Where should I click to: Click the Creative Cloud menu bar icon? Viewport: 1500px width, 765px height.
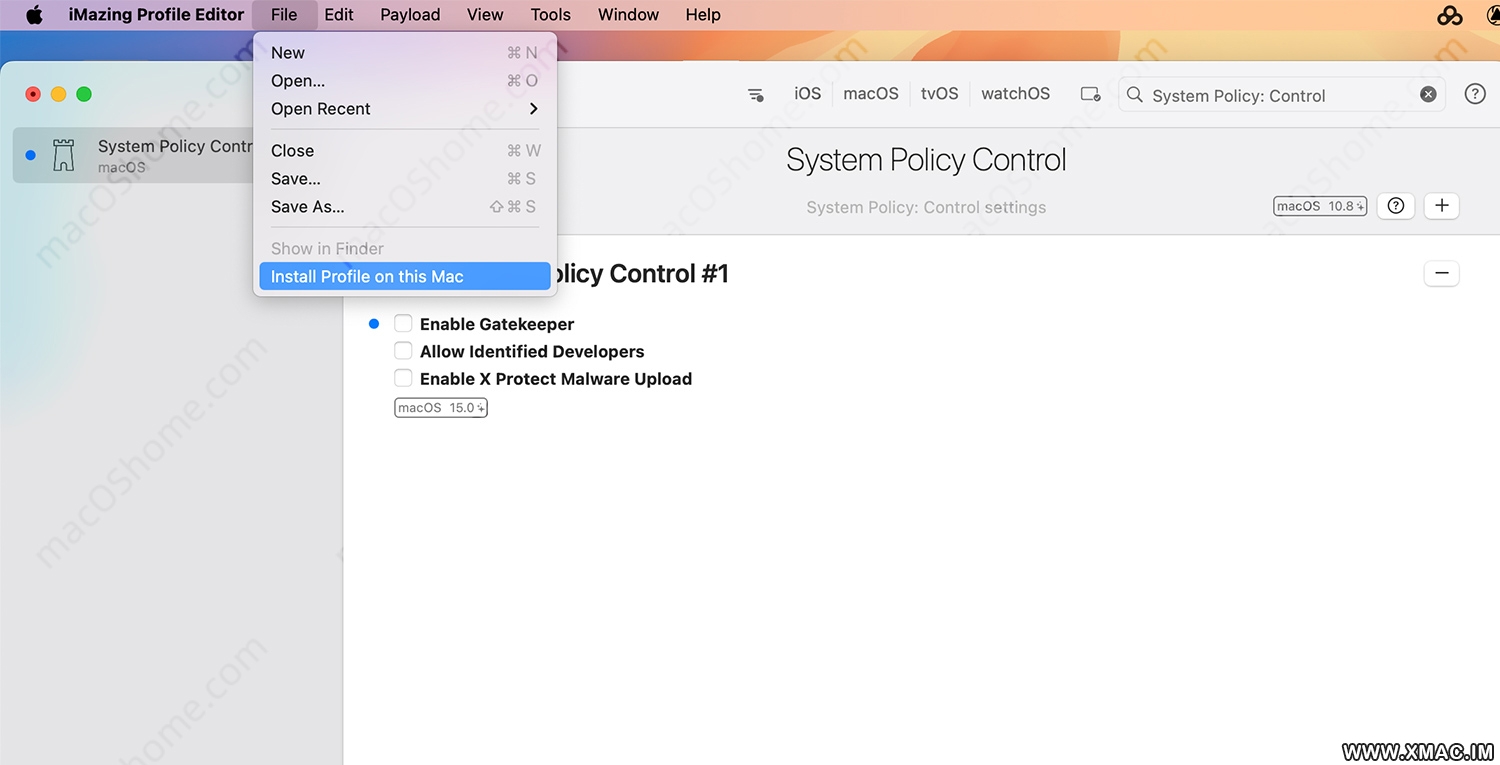(x=1449, y=15)
